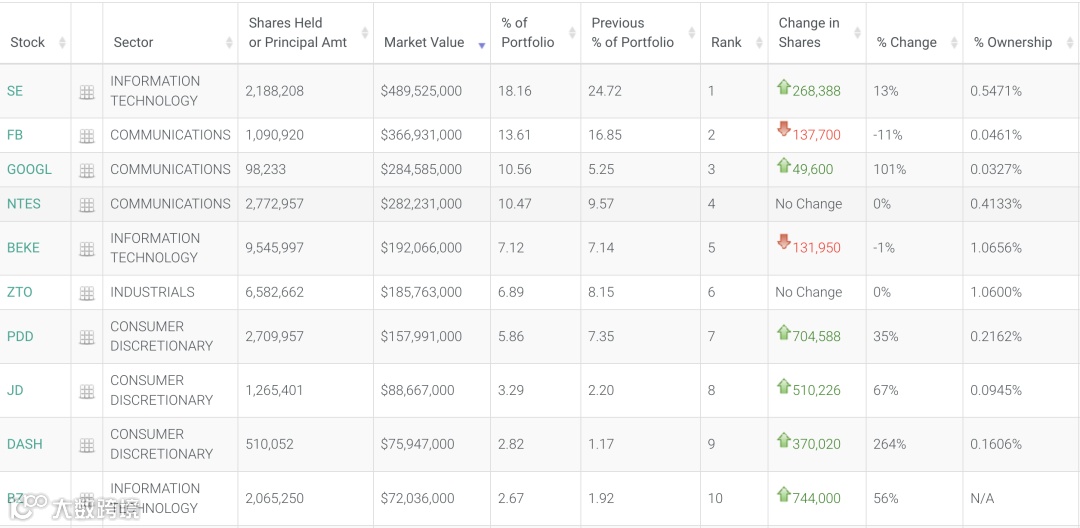Viewport: 1080px width, 528px height.
Task: Click the table icon beside JD
Action: pos(87,391)
